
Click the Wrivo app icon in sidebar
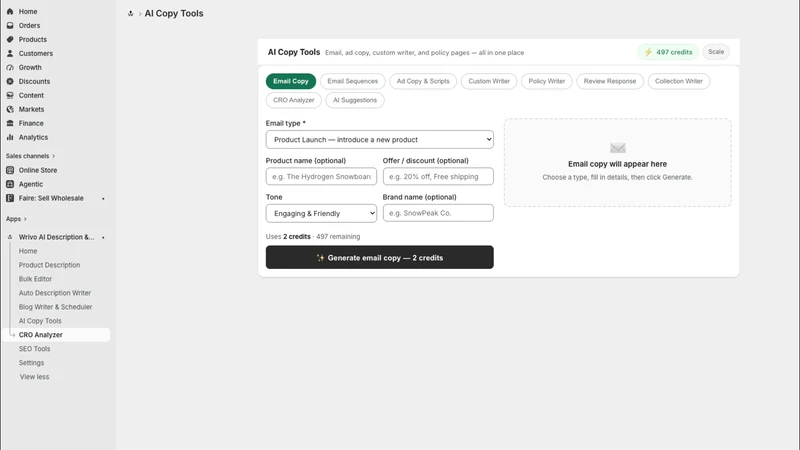(10, 237)
